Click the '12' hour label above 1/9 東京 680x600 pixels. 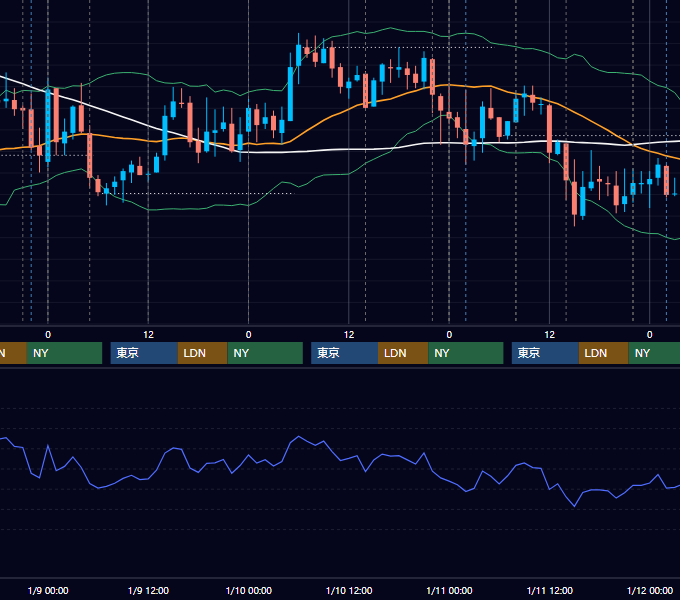point(148,335)
